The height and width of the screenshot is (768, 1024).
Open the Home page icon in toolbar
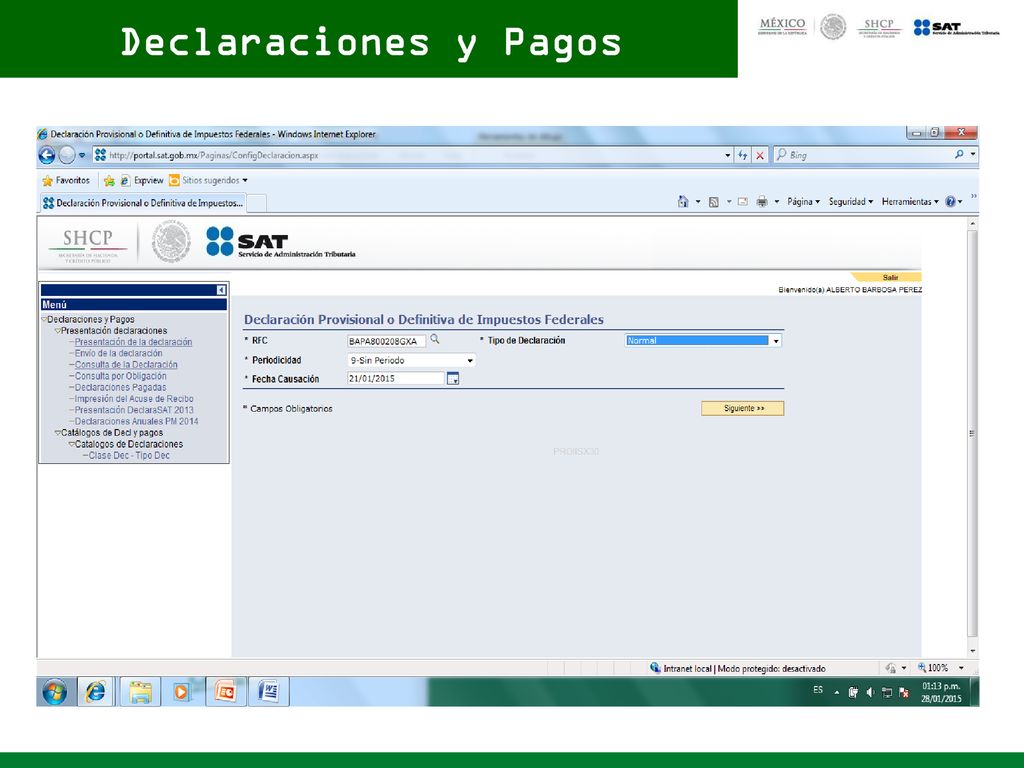683,202
